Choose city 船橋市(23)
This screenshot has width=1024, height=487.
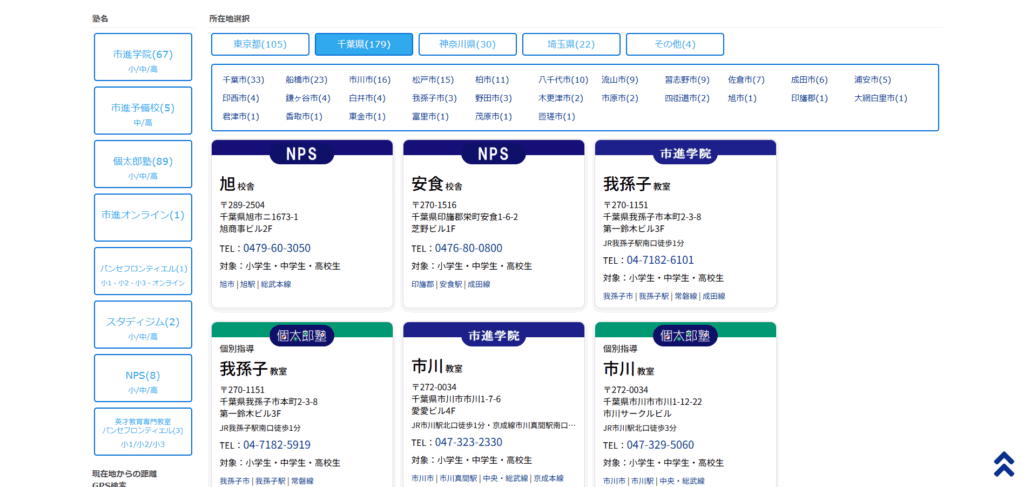(306, 80)
